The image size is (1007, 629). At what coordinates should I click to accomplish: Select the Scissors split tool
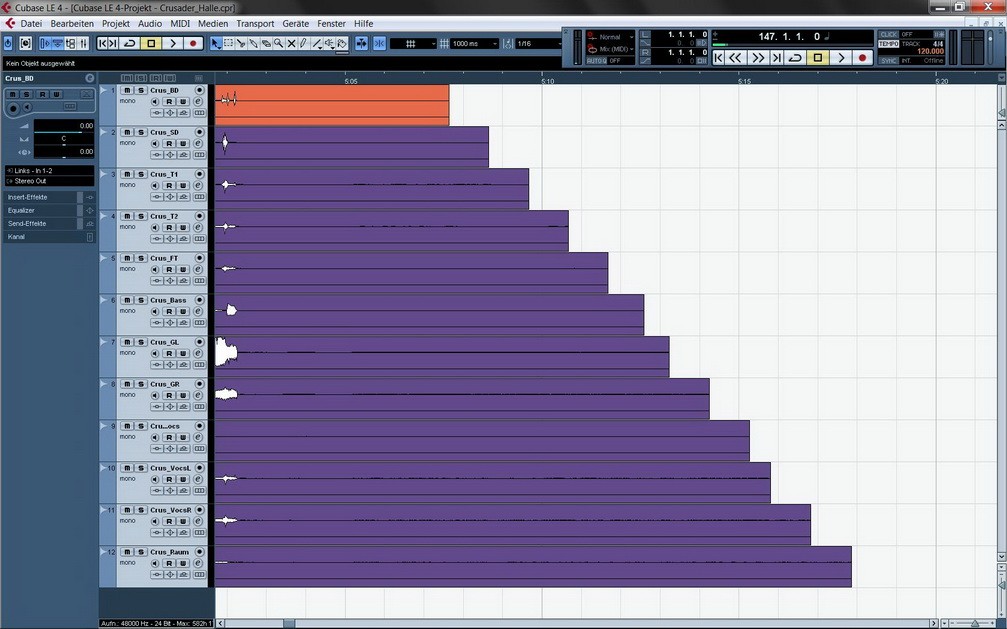pos(241,44)
